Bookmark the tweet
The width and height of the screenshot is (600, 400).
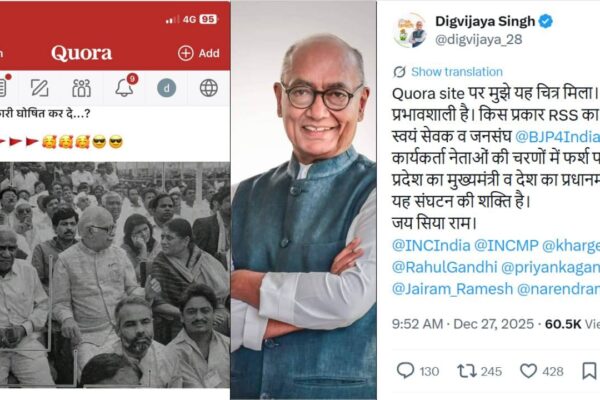point(589,371)
